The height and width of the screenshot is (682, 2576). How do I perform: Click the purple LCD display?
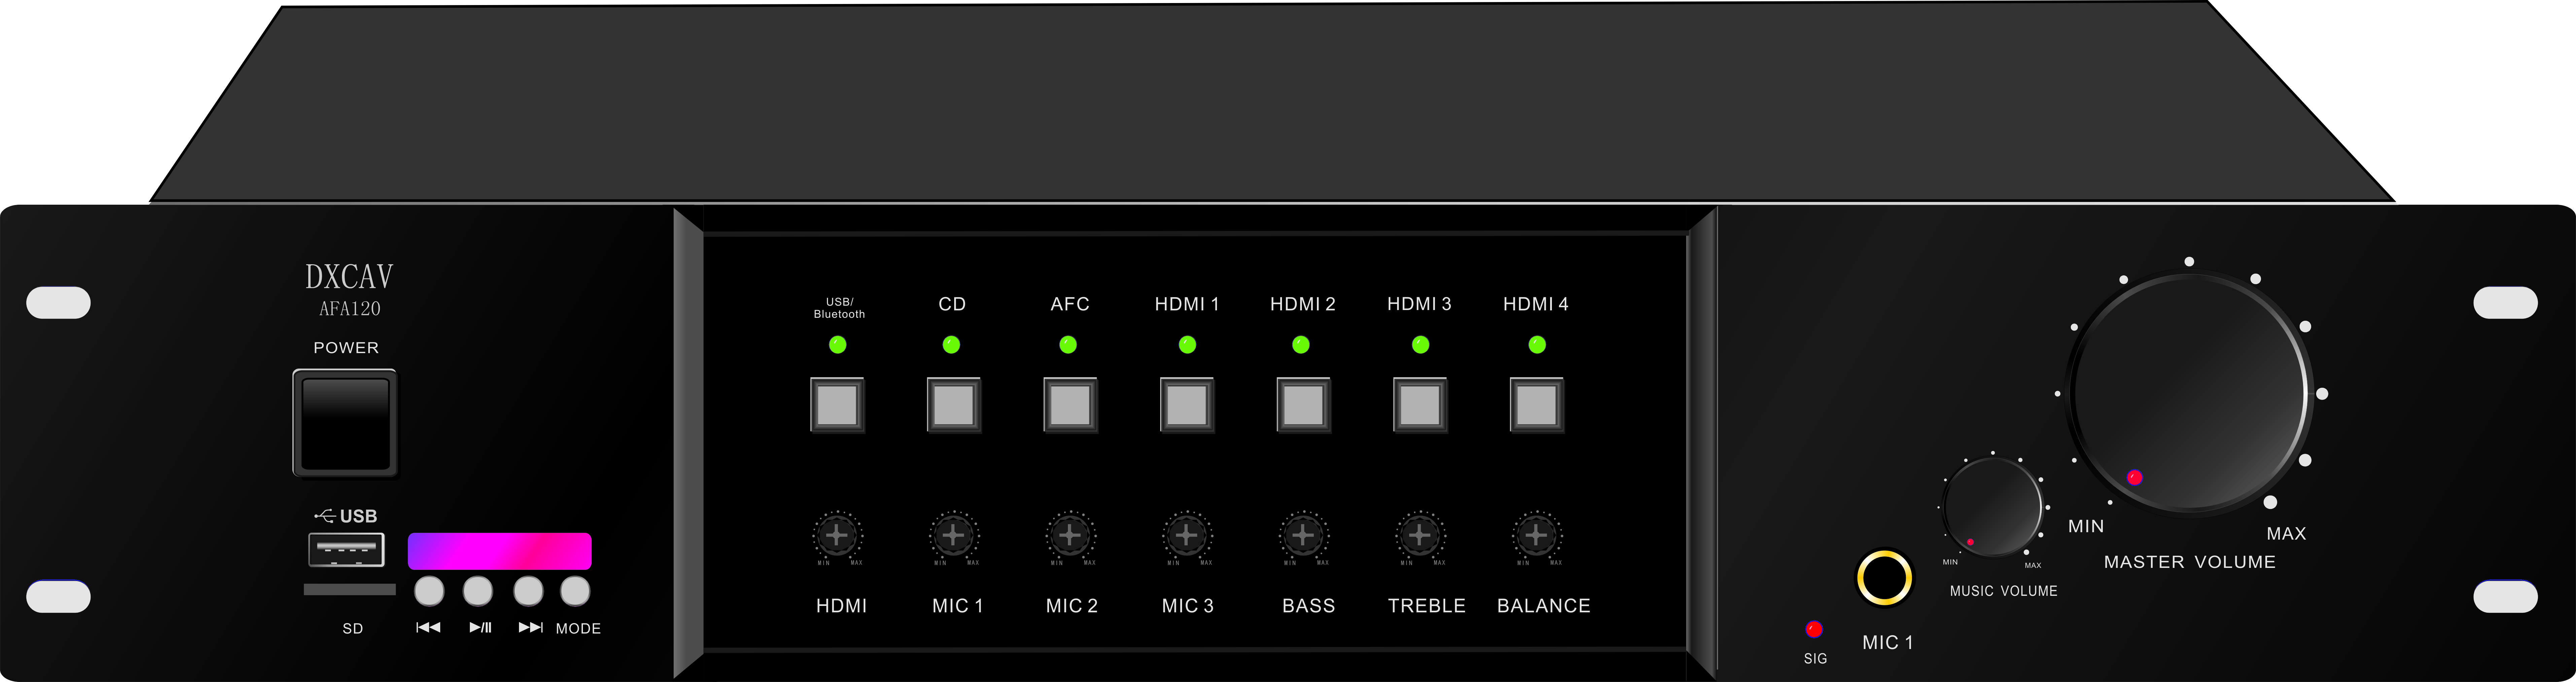click(499, 551)
